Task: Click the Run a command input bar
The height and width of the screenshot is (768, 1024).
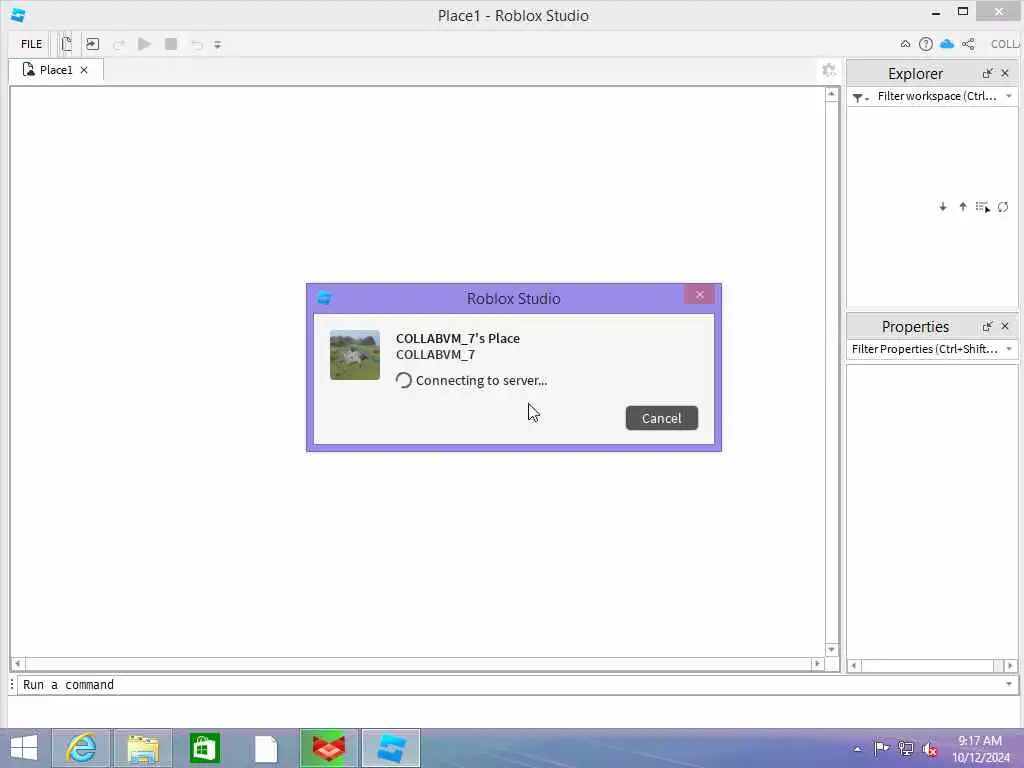Action: (x=513, y=684)
